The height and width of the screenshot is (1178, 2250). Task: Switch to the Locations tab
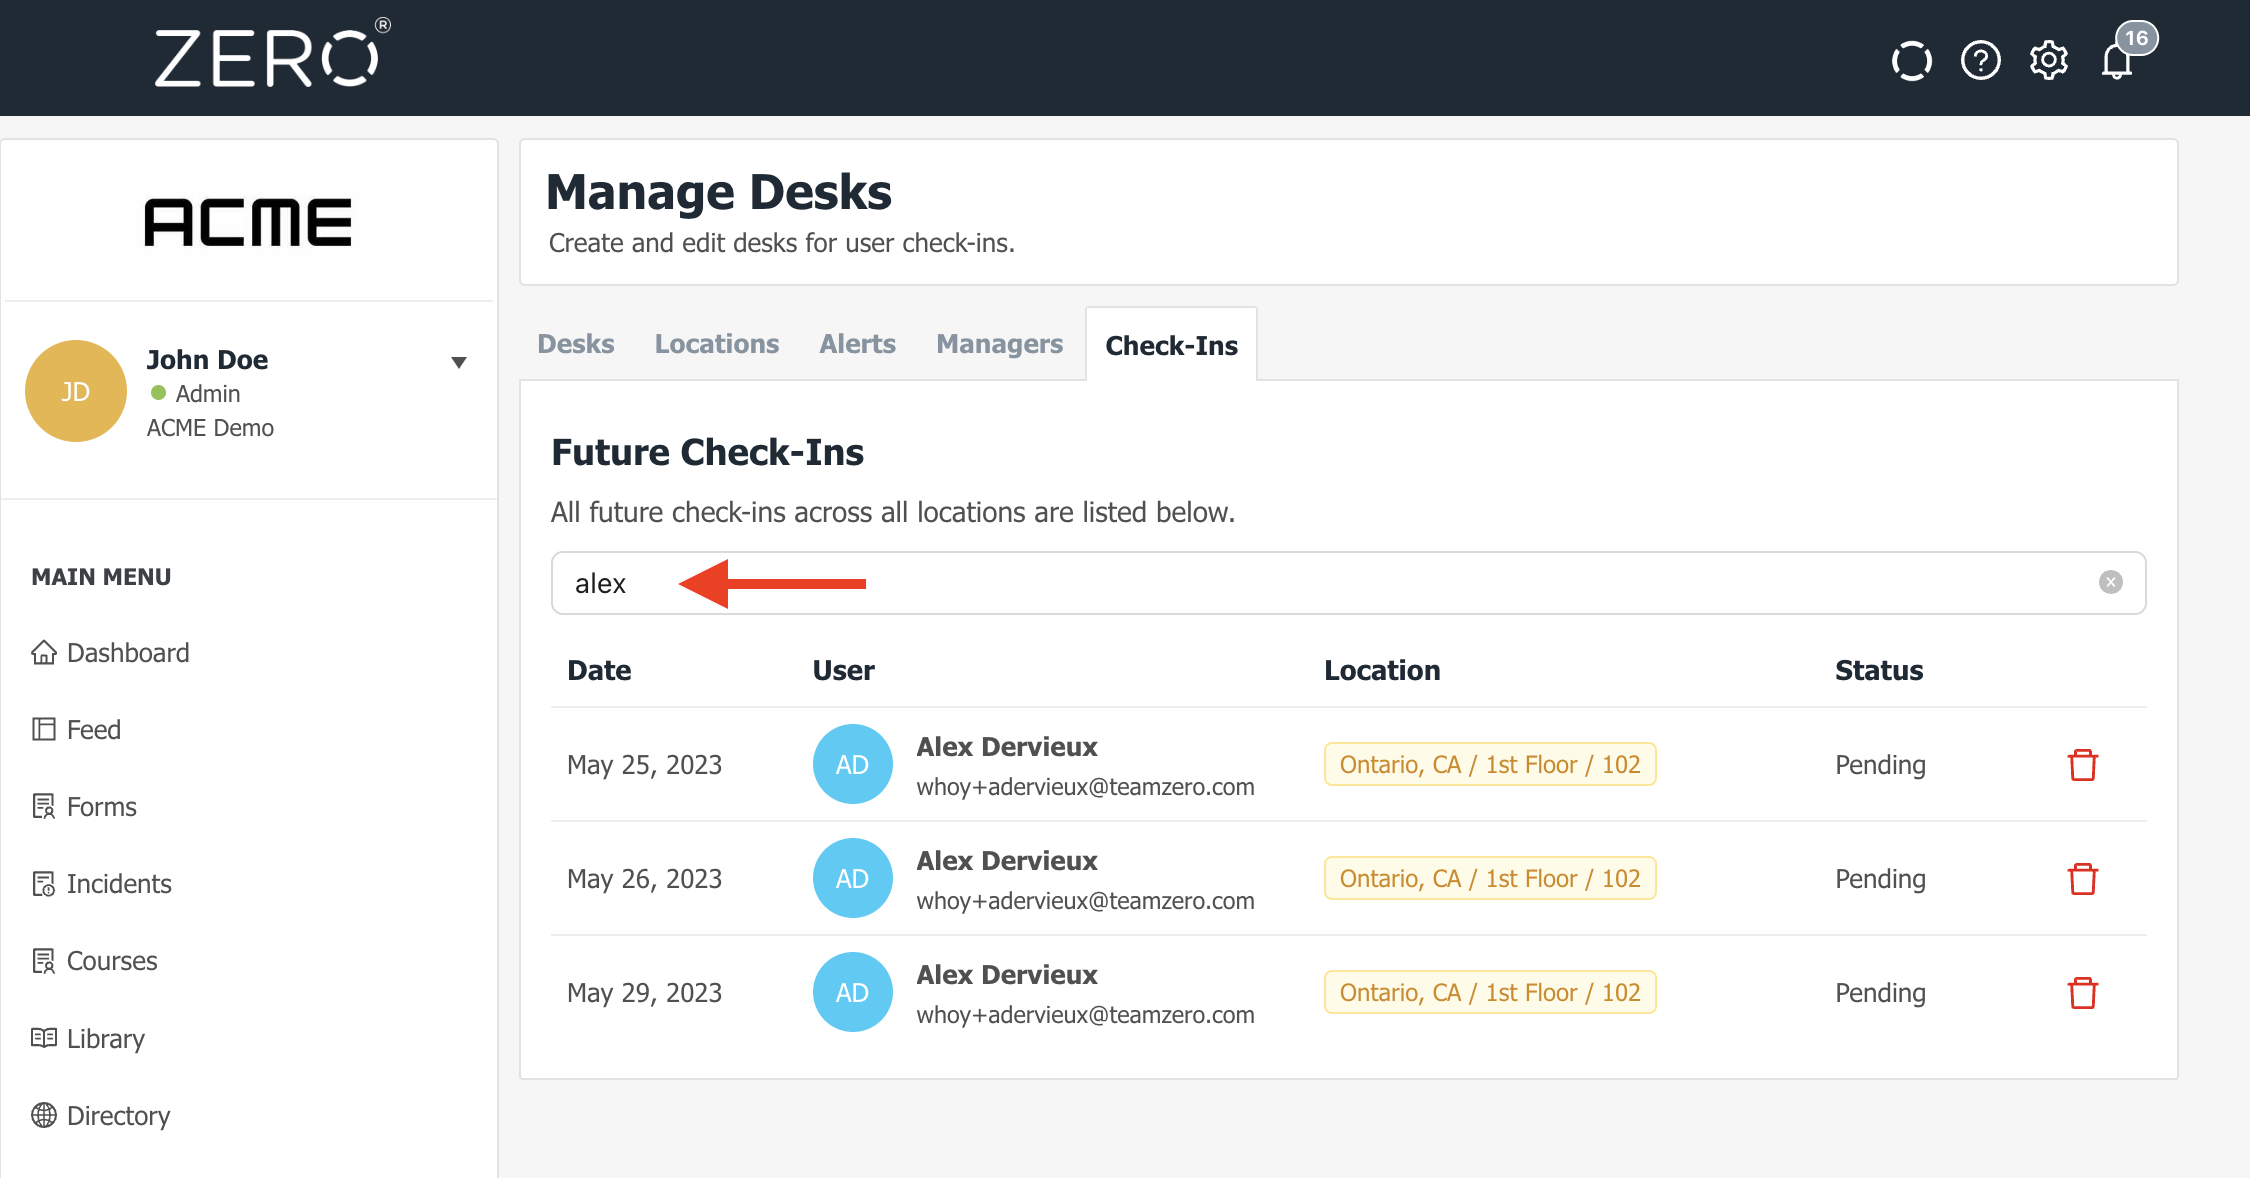click(x=716, y=344)
